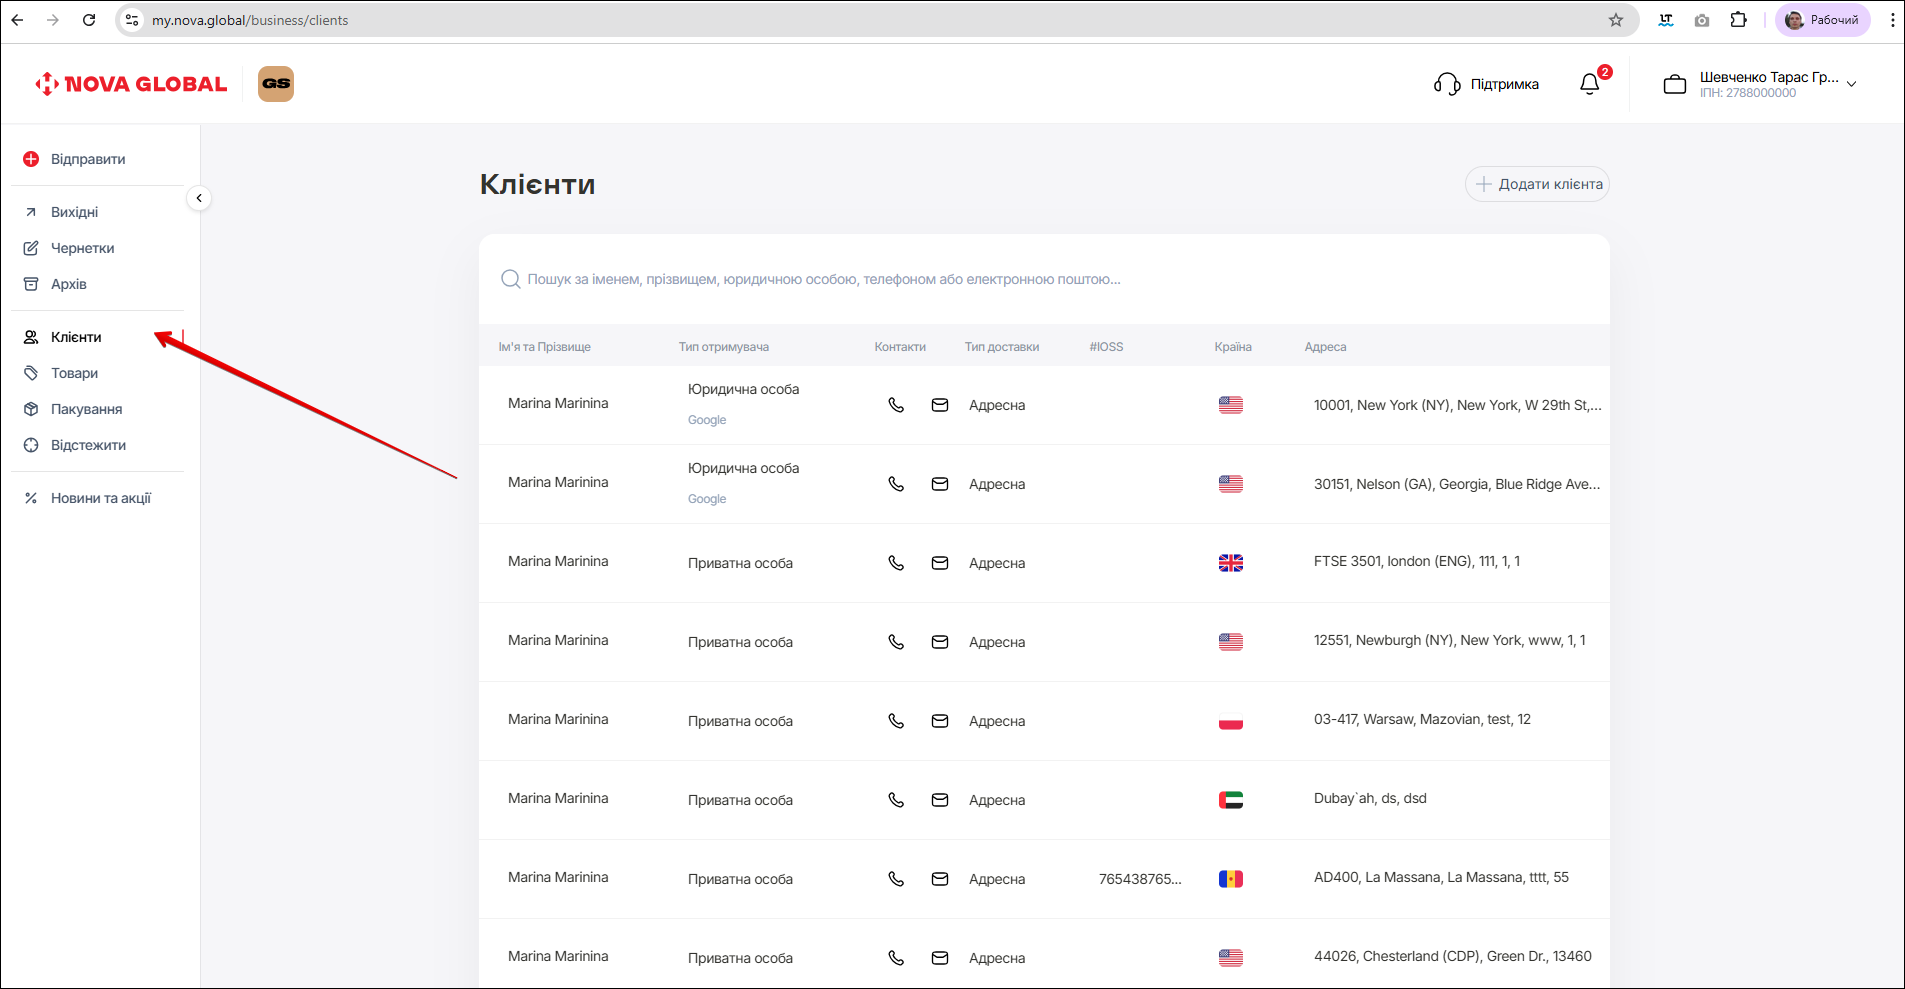Click email icon for Dubay`ah client row
The width and height of the screenshot is (1905, 989).
[940, 800]
